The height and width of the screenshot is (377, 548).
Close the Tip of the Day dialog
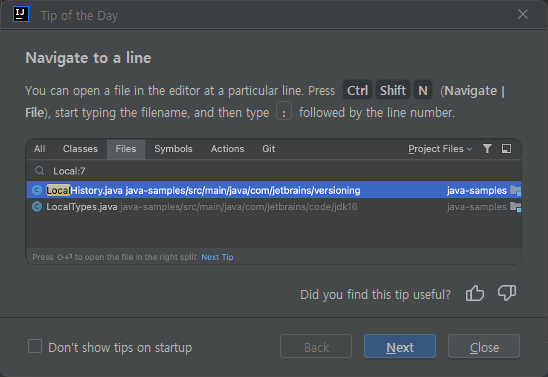click(x=523, y=14)
